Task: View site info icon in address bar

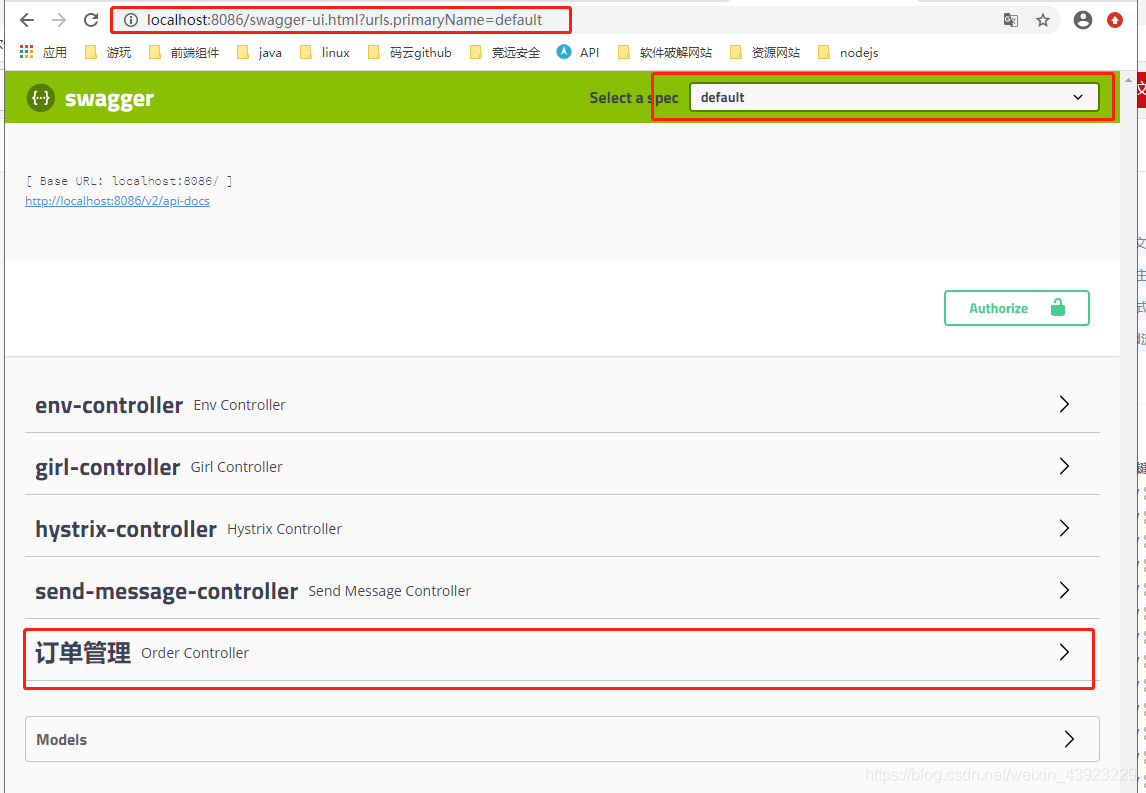Action: (x=131, y=20)
